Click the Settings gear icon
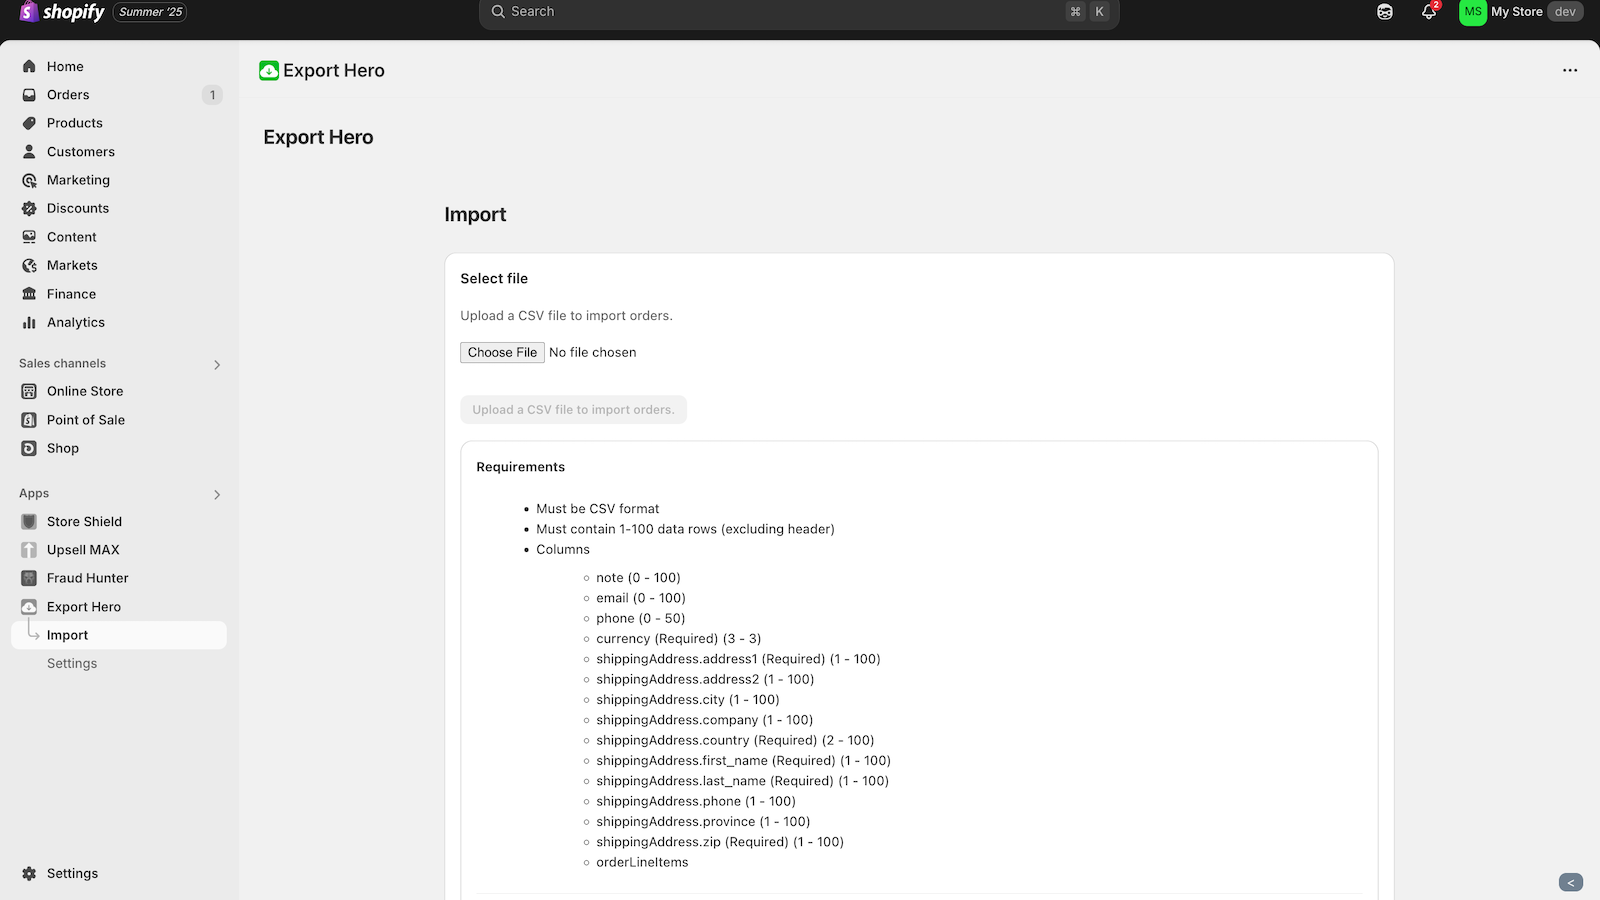The height and width of the screenshot is (900, 1600). (29, 874)
